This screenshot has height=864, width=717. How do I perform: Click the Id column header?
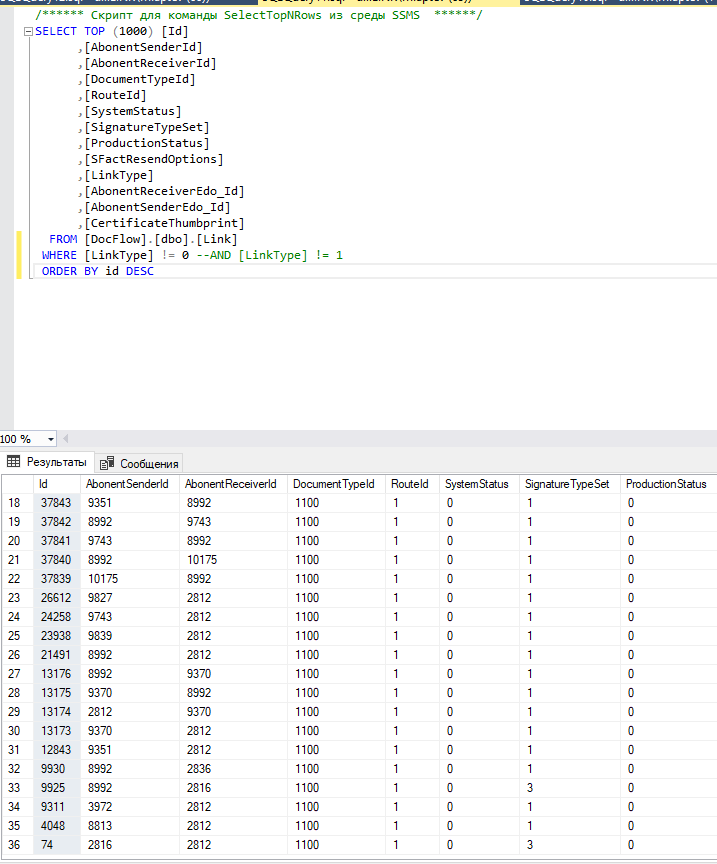(x=43, y=484)
